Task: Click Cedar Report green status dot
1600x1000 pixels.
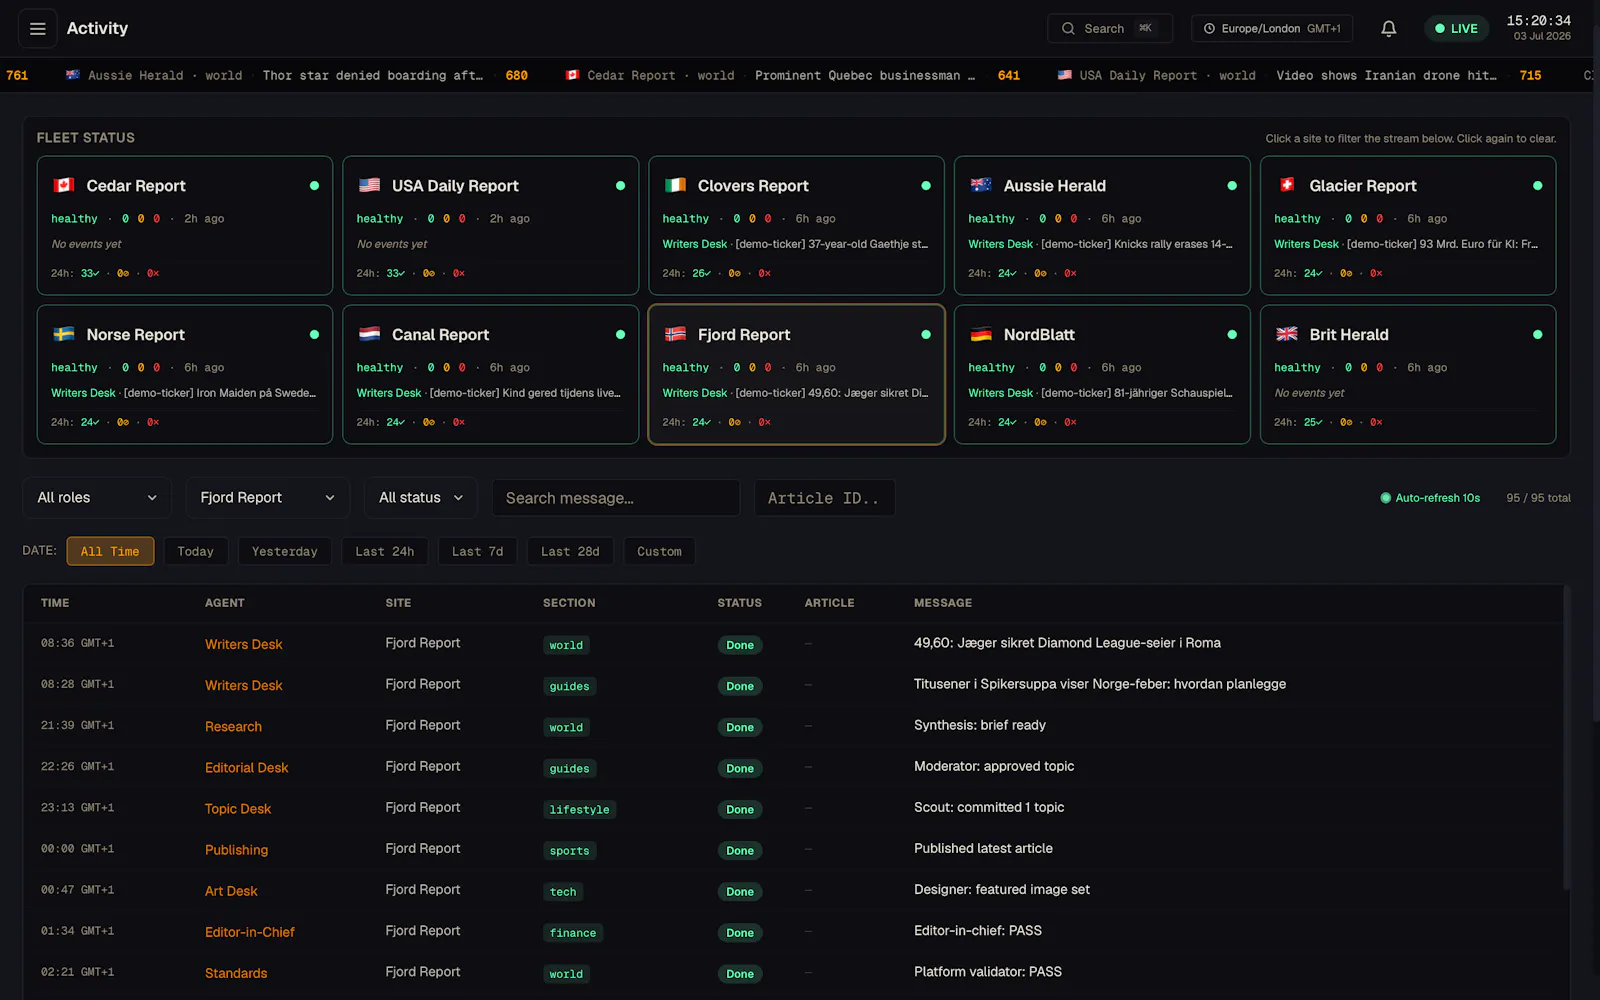Action: [314, 186]
